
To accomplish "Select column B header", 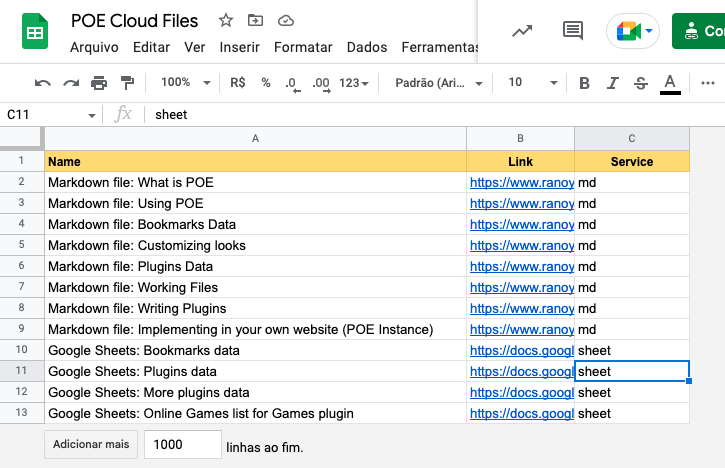I will pos(520,138).
